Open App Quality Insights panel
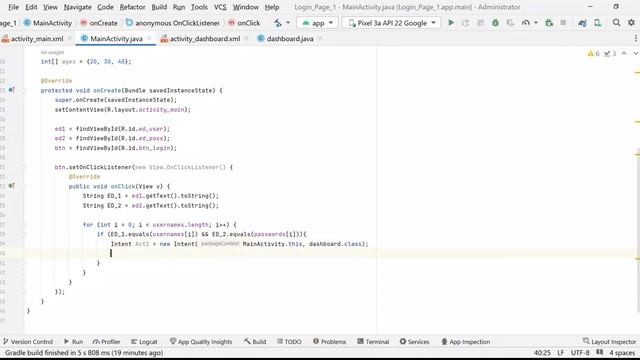Viewport: 640px width, 360px height. [201, 342]
